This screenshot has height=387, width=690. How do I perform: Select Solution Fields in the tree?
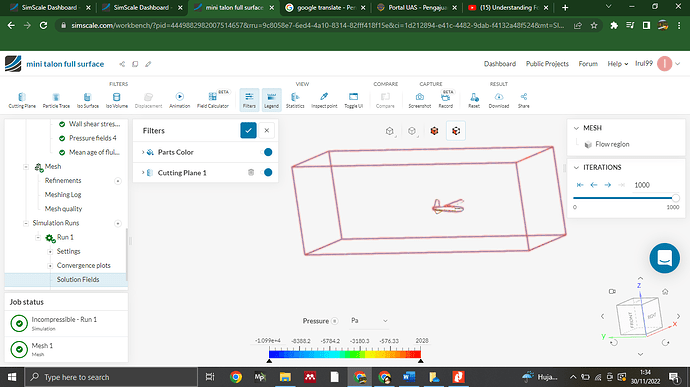78,279
